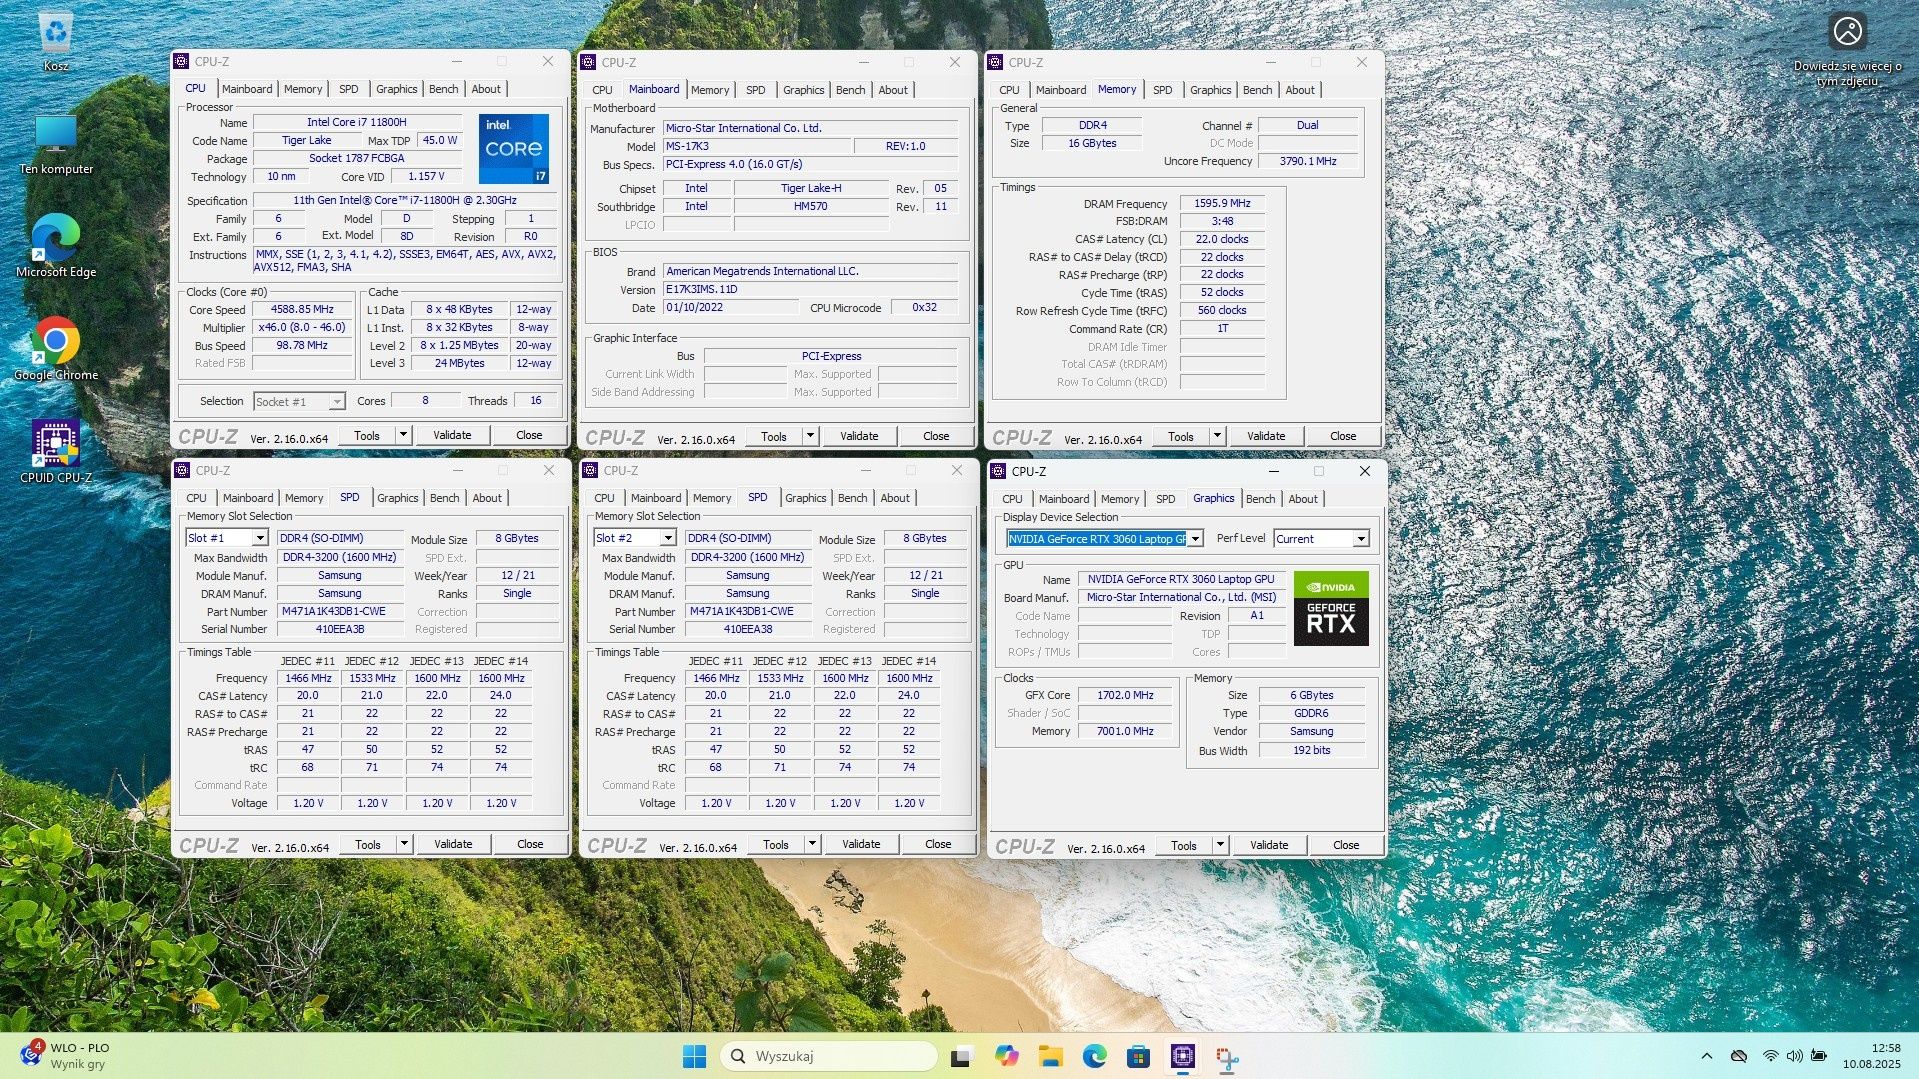
Task: Select the Ten komputer desktop icon
Action: (56, 144)
